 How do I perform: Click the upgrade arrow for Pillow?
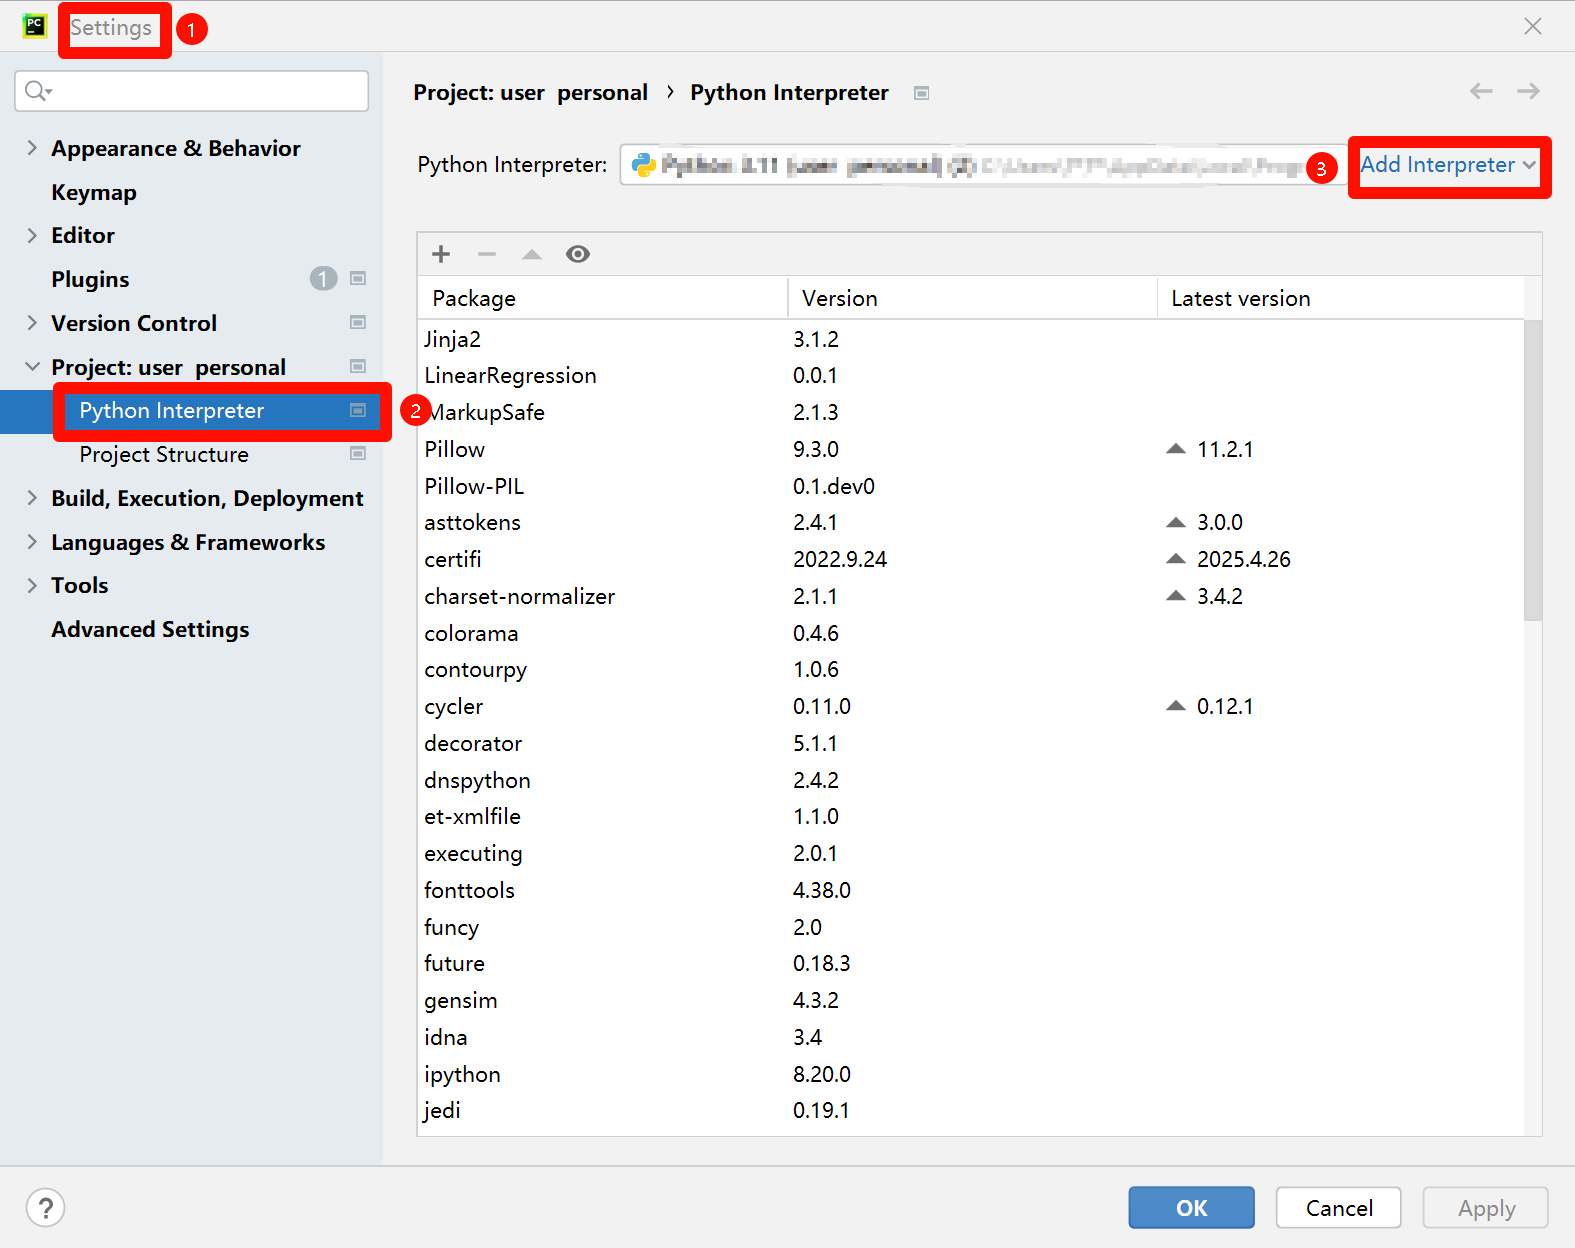point(1176,449)
